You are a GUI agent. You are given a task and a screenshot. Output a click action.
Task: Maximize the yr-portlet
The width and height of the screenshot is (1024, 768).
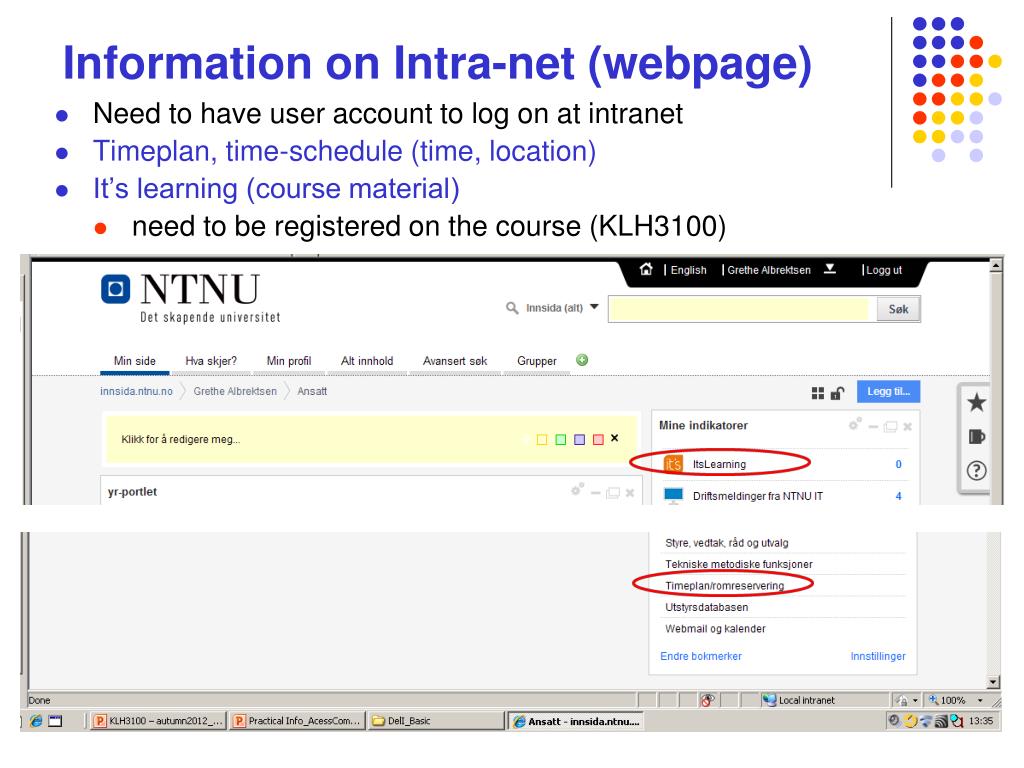click(x=613, y=493)
